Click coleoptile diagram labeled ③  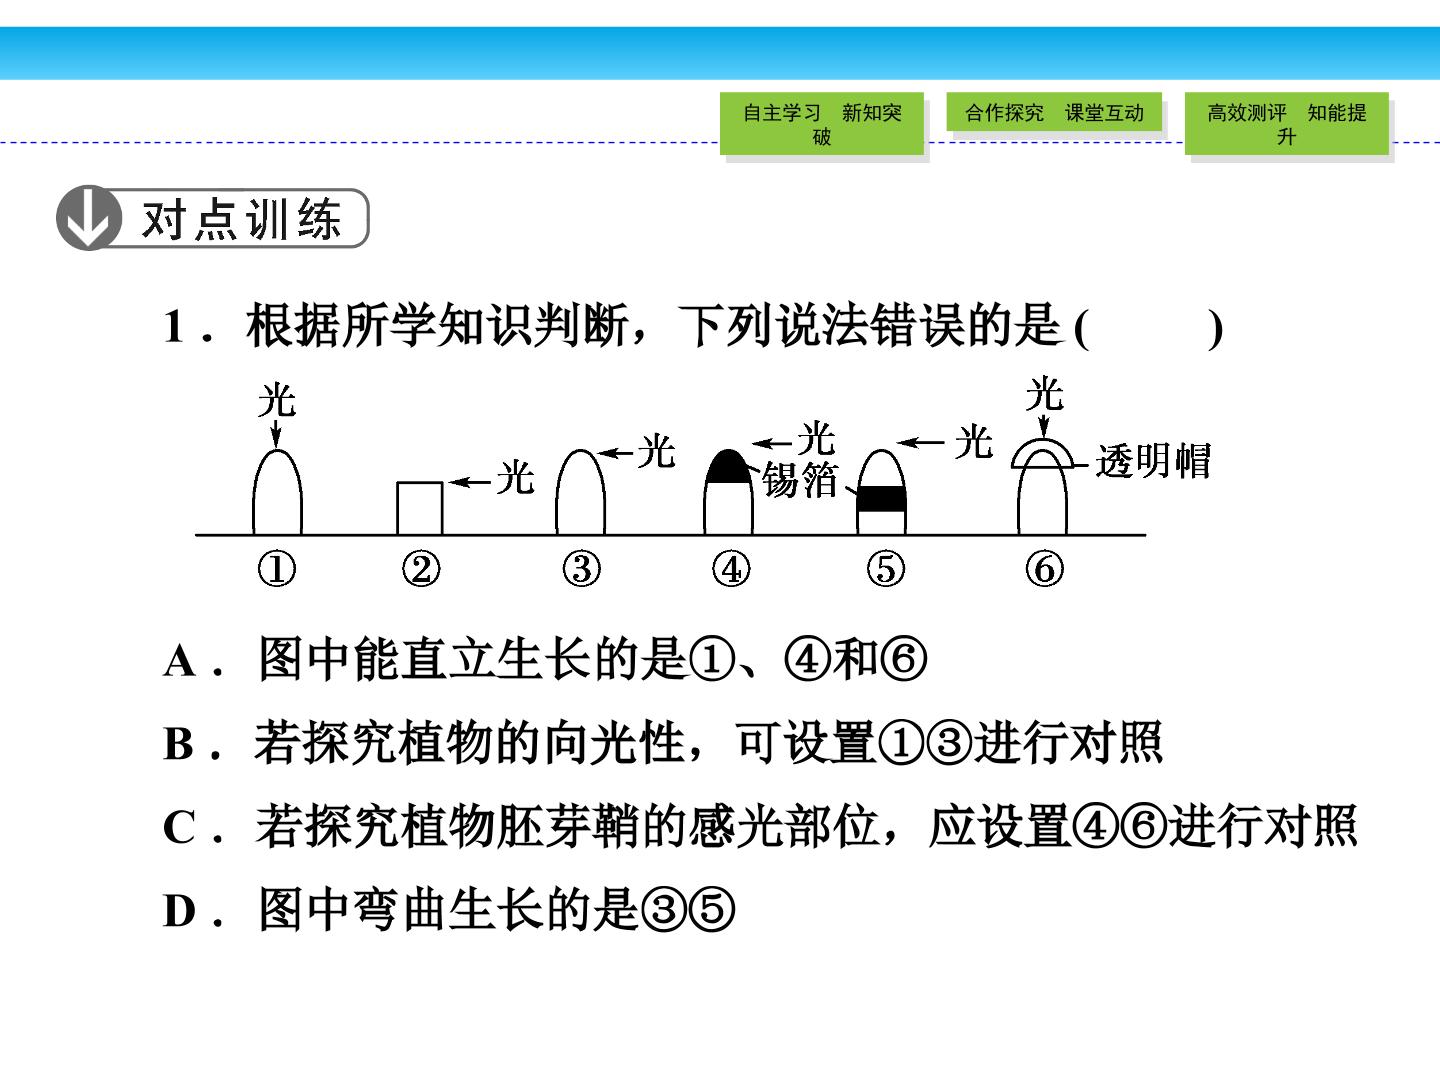[x=580, y=492]
